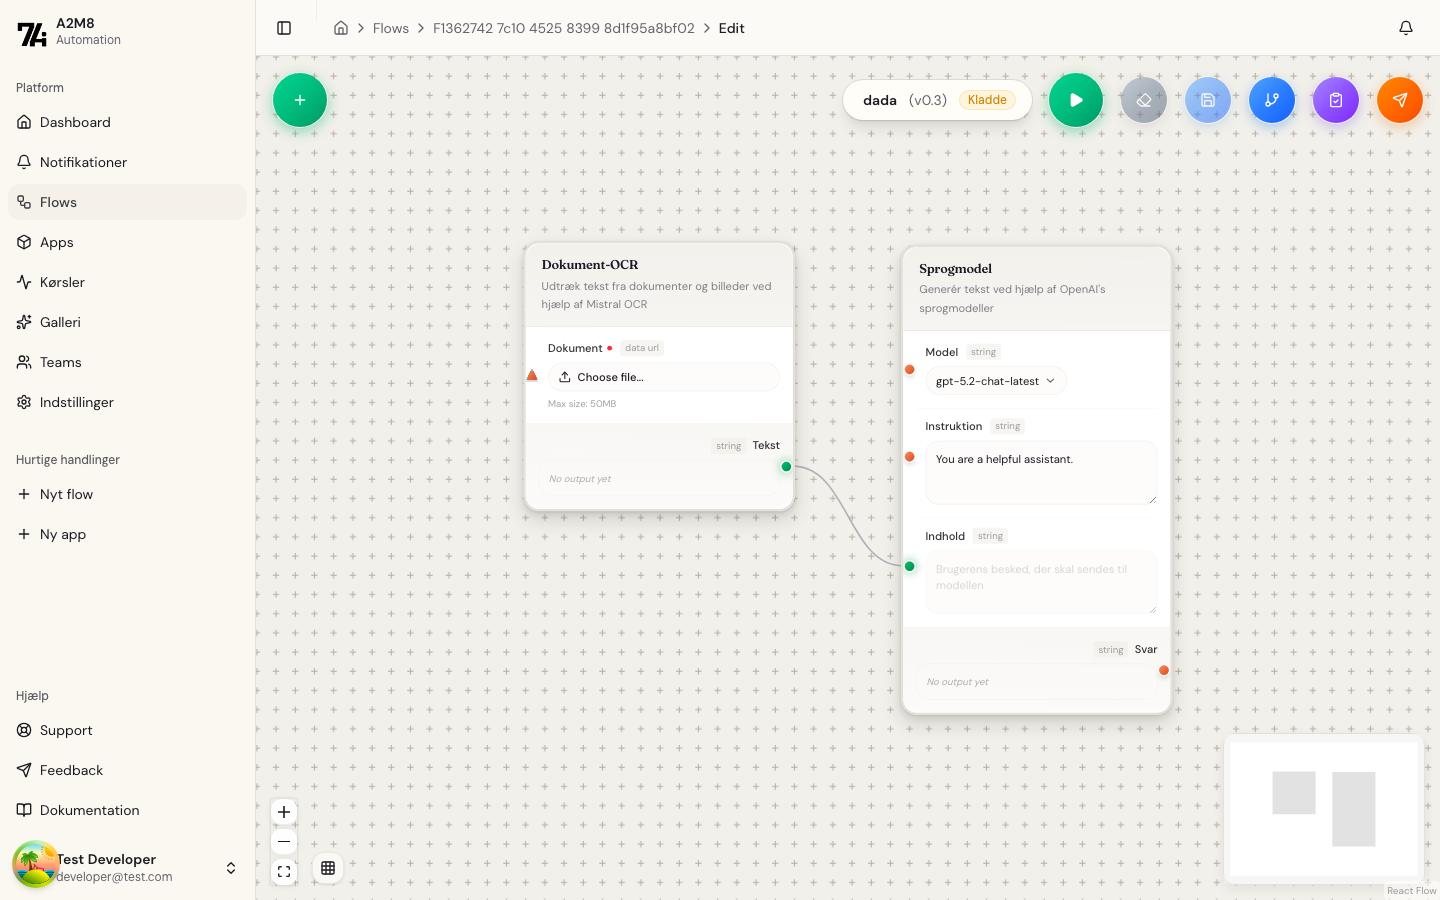Save the flow using the disk icon
This screenshot has width=1440, height=900.
1208,100
